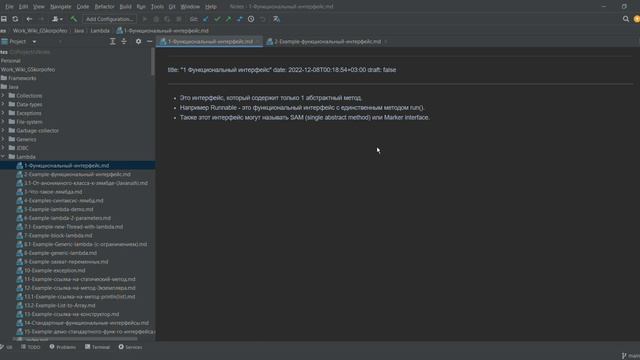Collapse the Lambda folder
Viewport: 640px width, 360px height.
coord(3,157)
